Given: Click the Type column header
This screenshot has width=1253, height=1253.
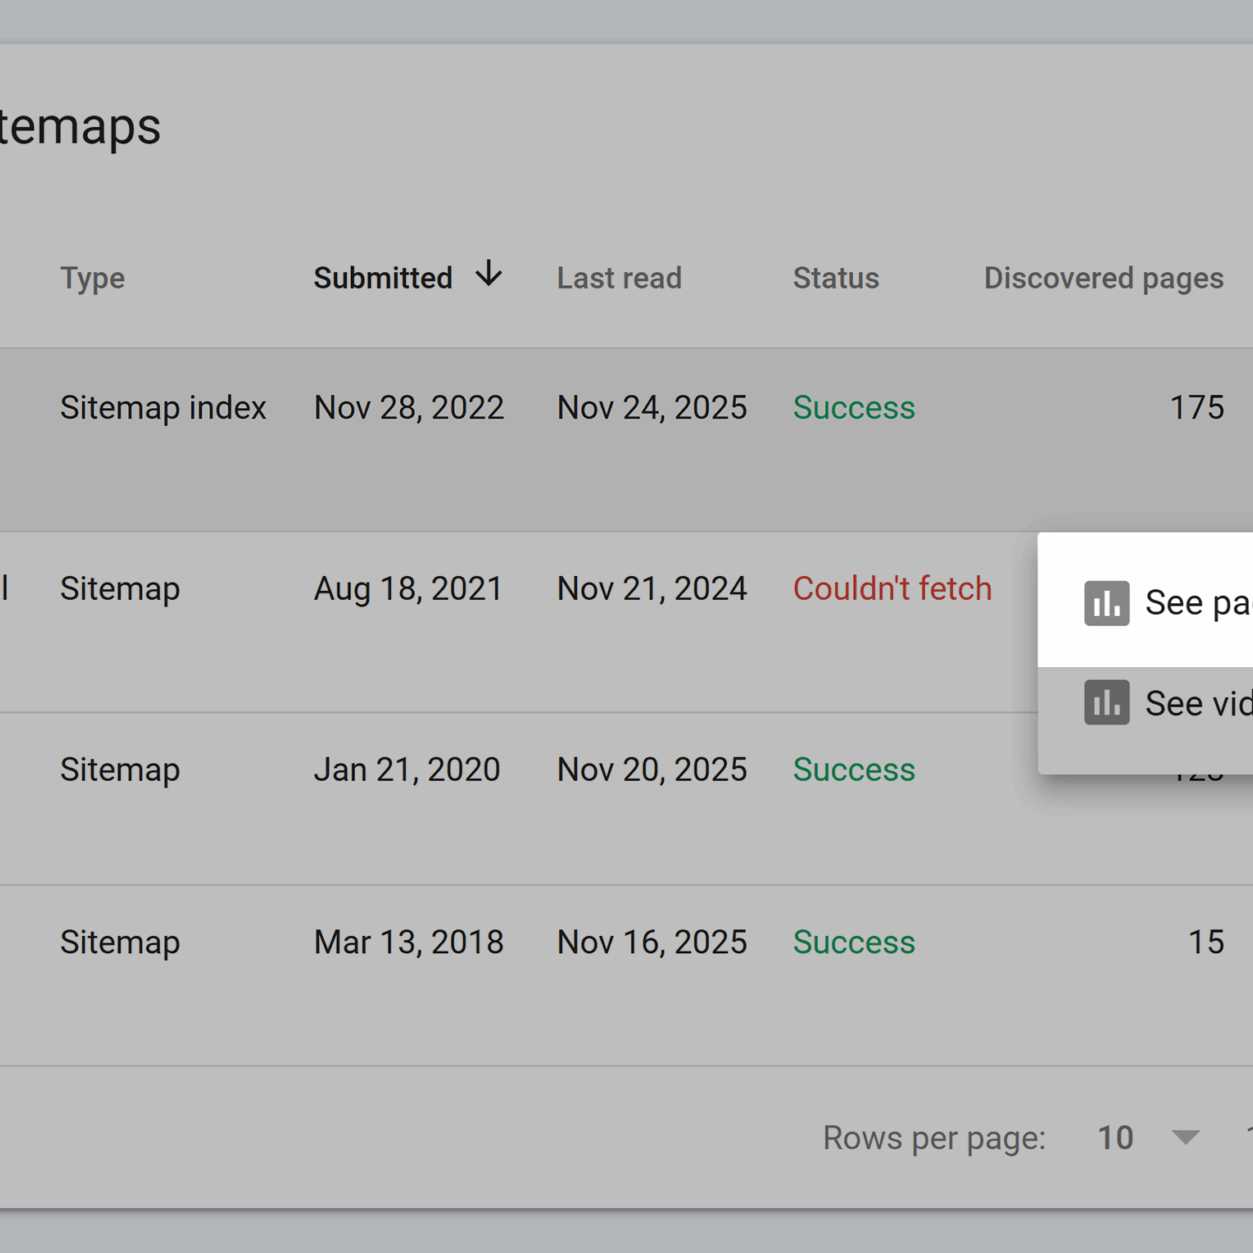Looking at the screenshot, I should pyautogui.click(x=92, y=278).
